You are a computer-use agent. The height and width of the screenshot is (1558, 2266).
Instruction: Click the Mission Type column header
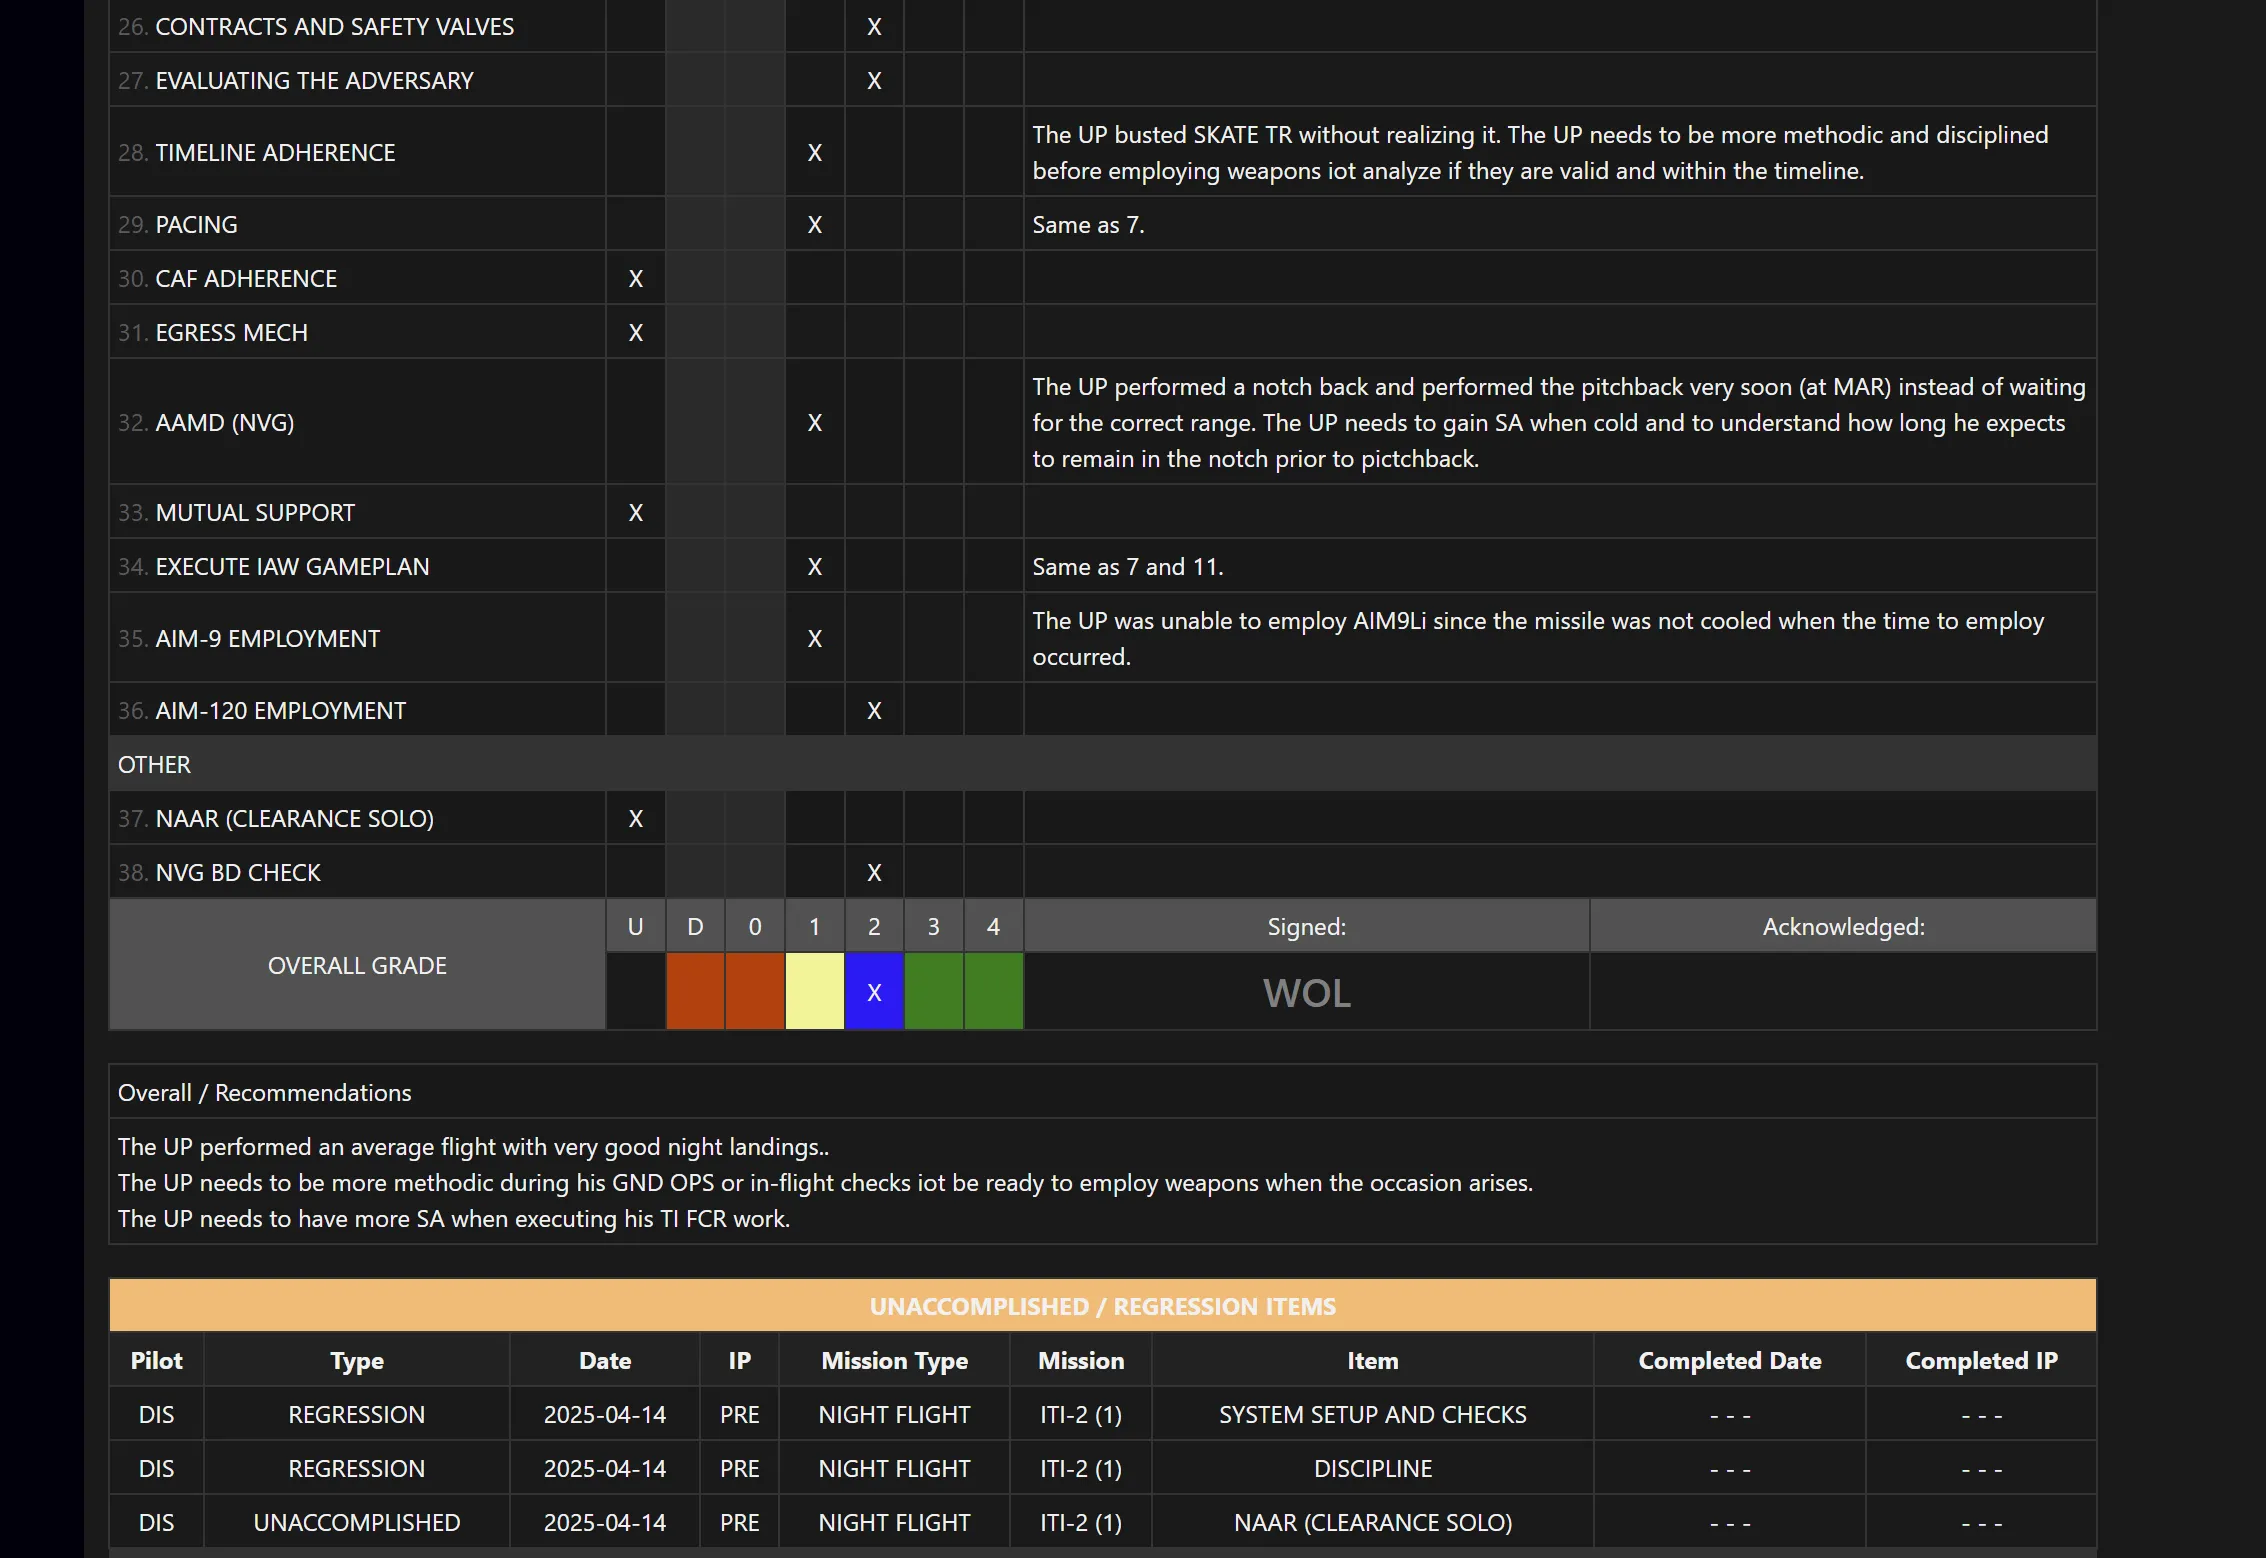coord(894,1361)
